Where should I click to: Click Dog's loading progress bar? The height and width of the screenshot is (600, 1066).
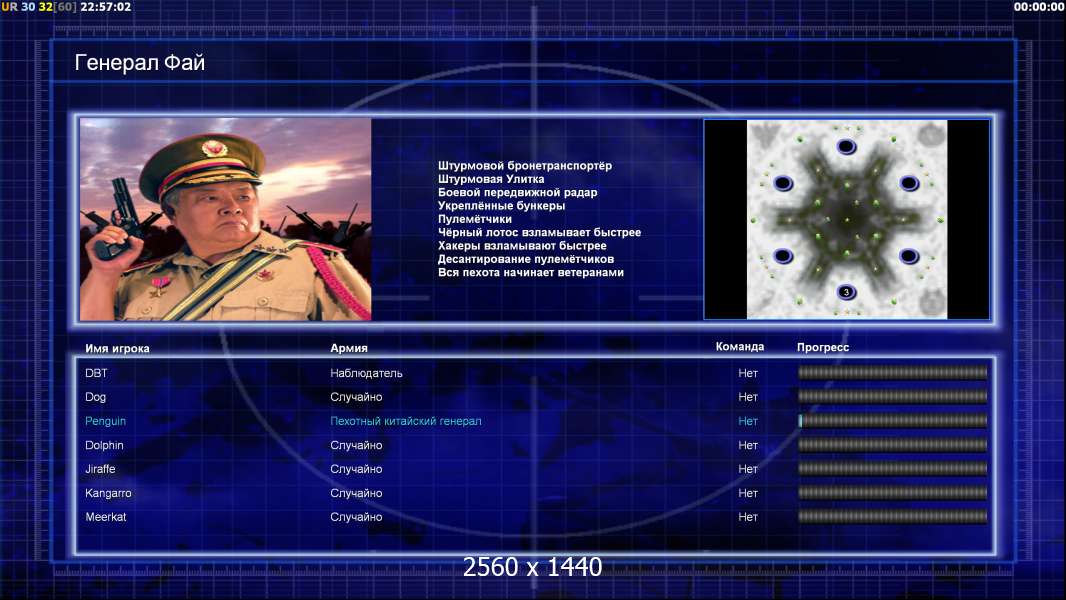(x=893, y=396)
